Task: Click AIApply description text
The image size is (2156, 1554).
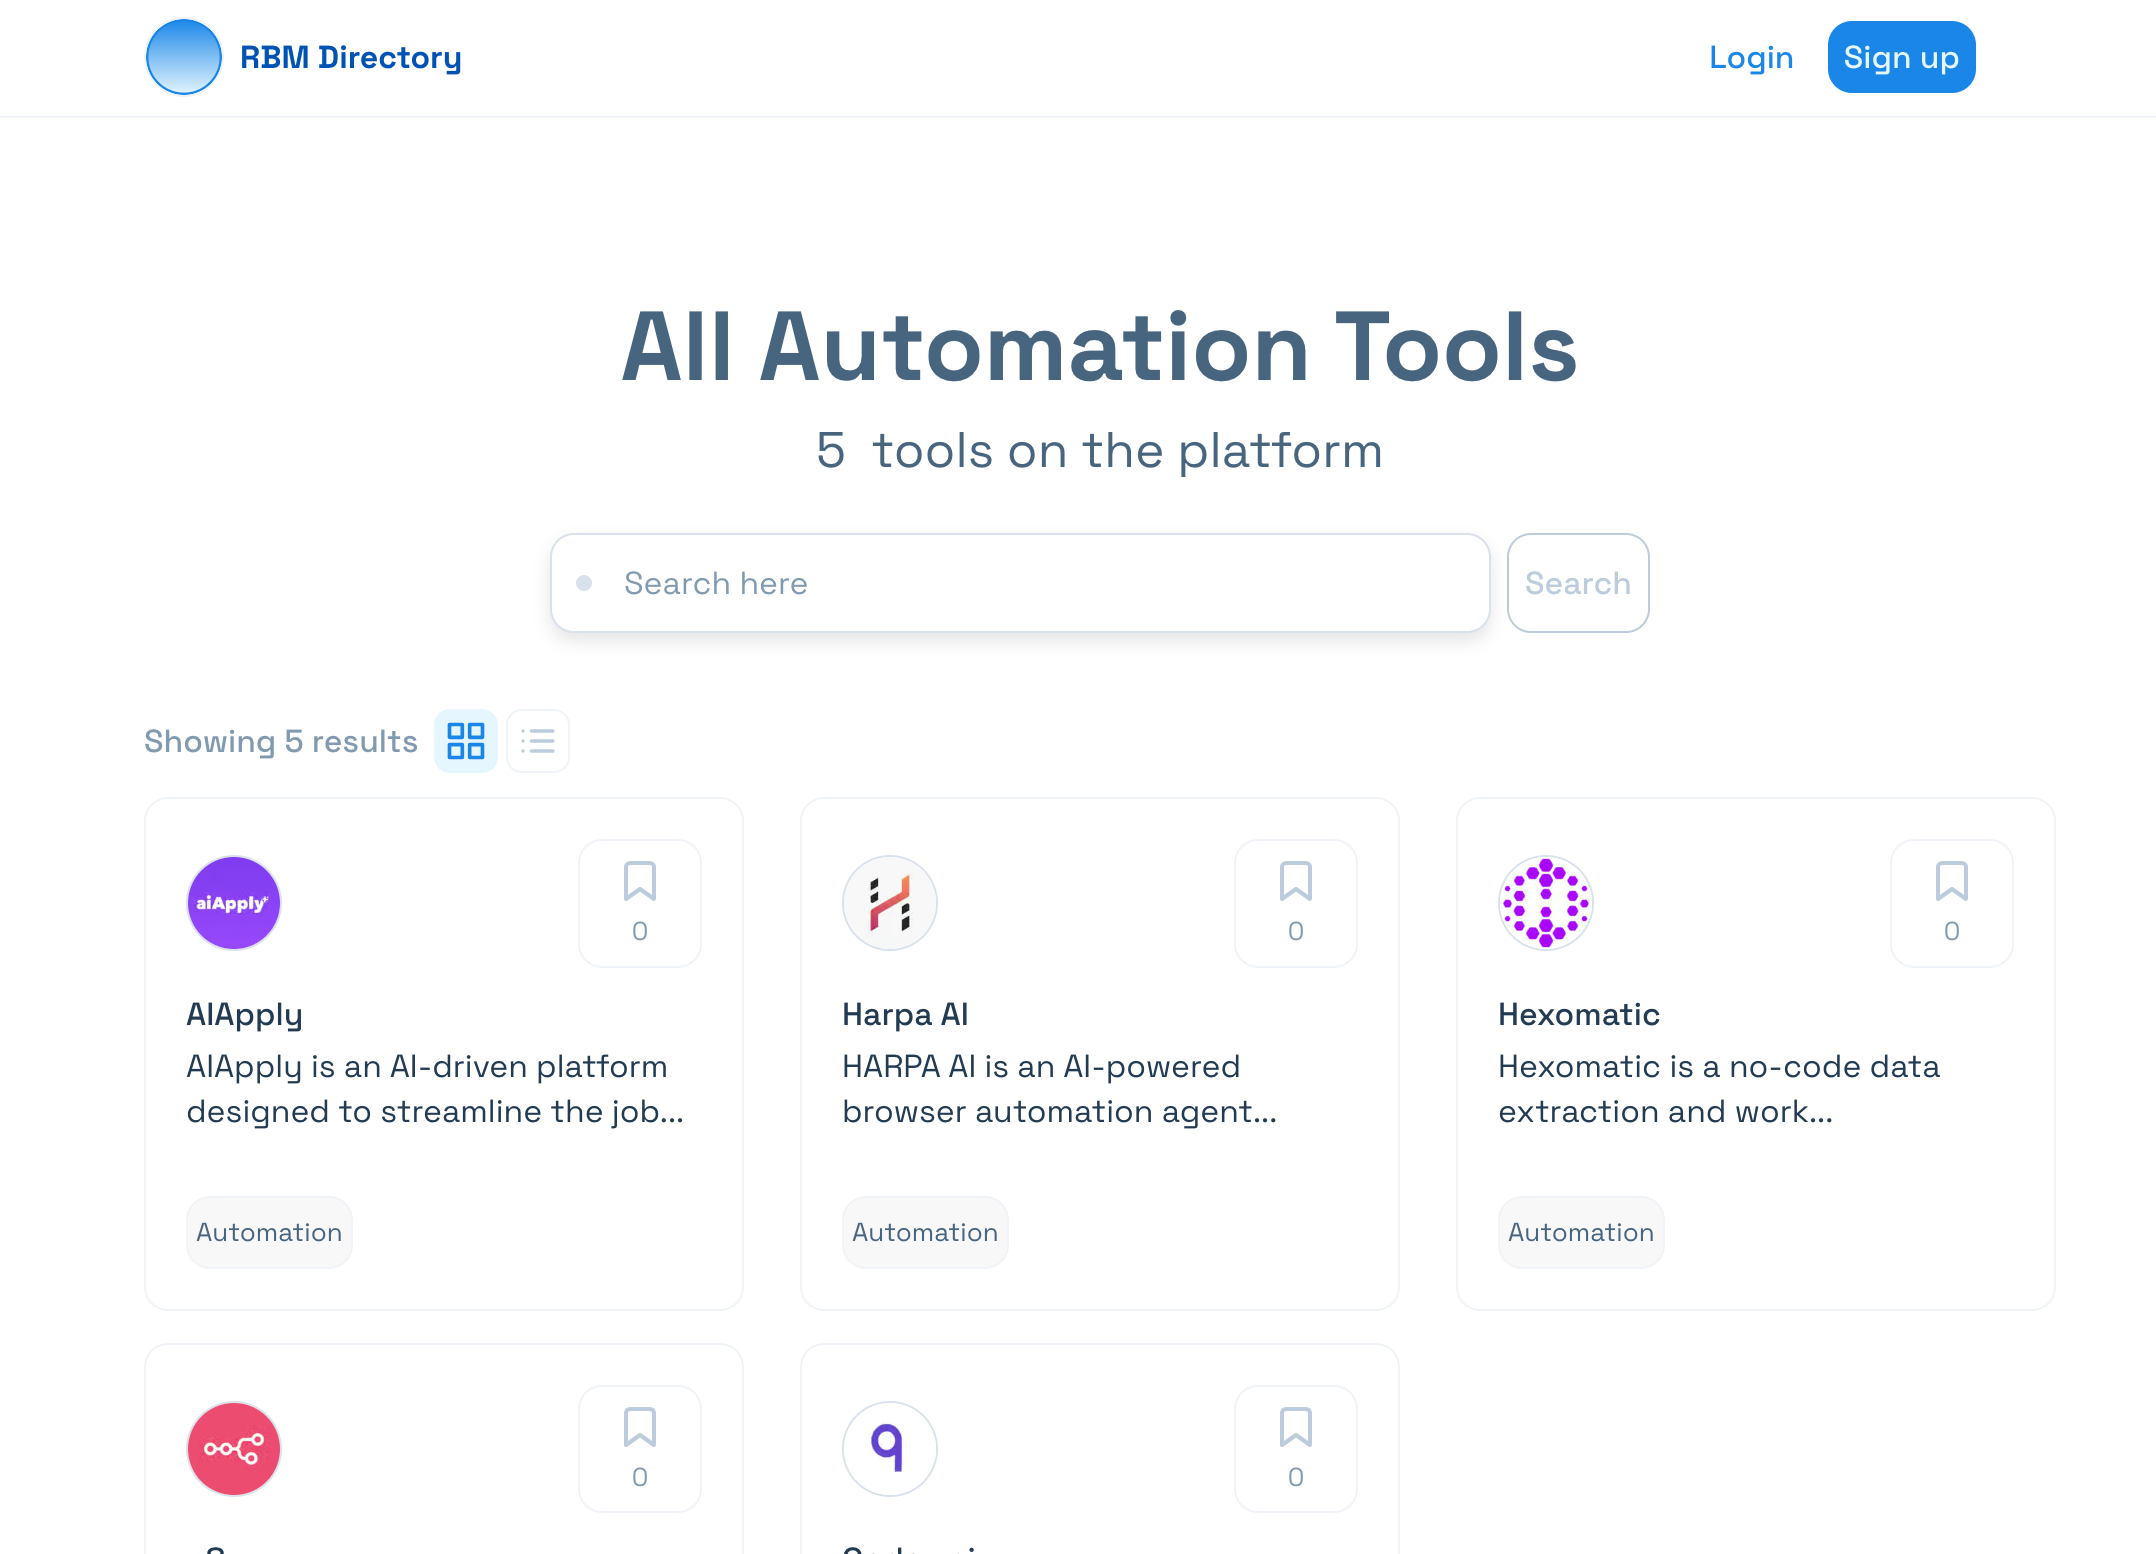Action: point(436,1089)
